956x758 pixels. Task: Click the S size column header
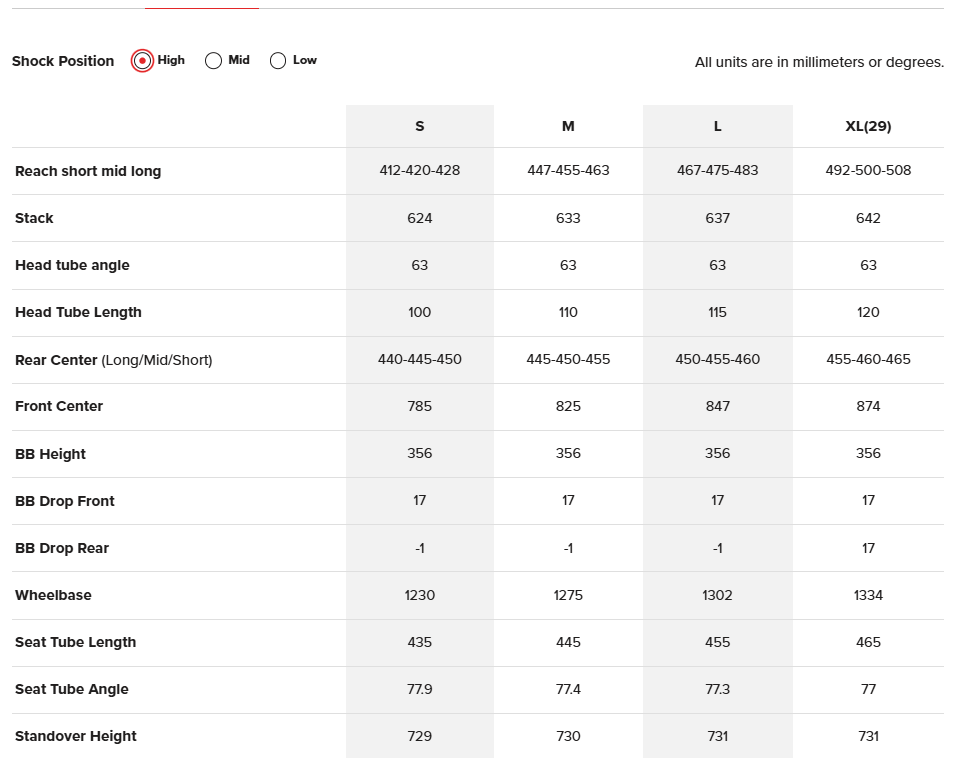[420, 126]
